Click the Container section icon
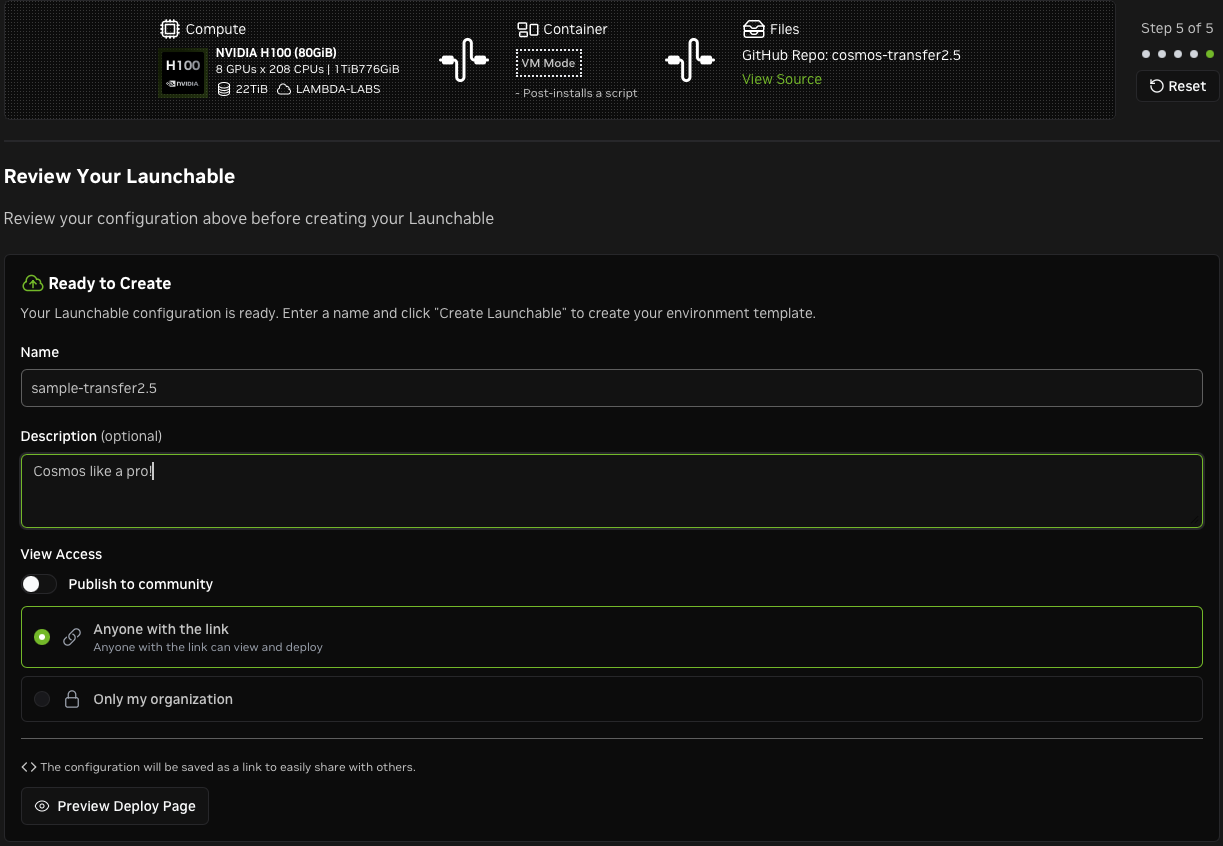 pos(527,29)
